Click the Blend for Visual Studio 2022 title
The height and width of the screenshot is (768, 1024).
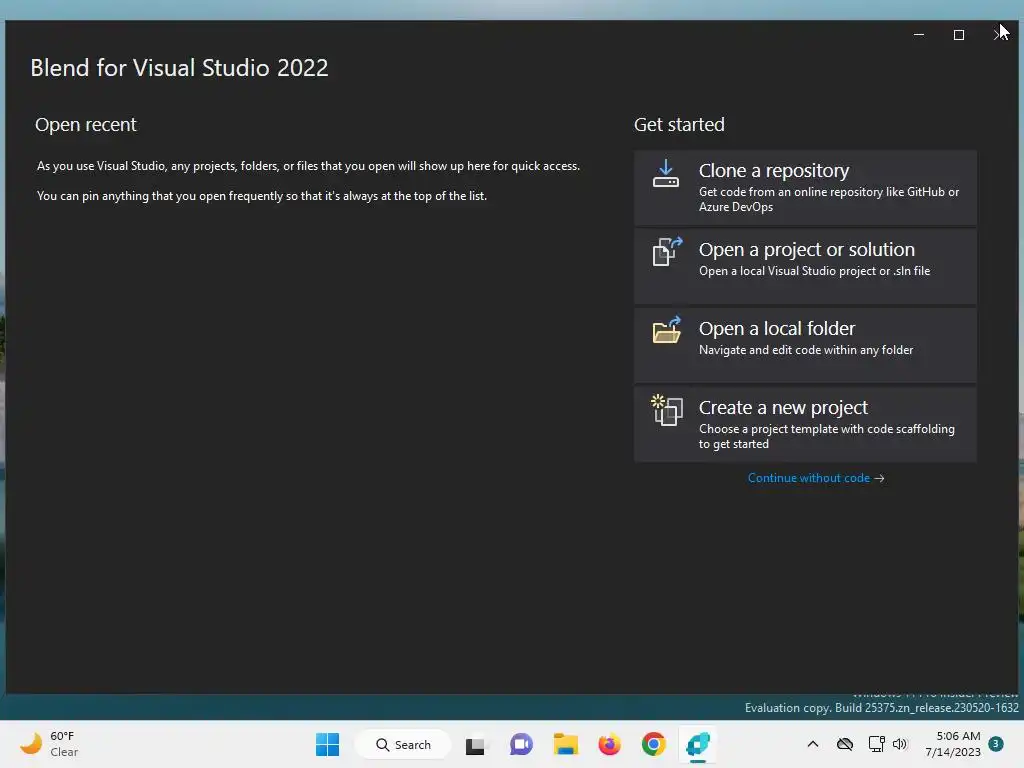tap(179, 68)
